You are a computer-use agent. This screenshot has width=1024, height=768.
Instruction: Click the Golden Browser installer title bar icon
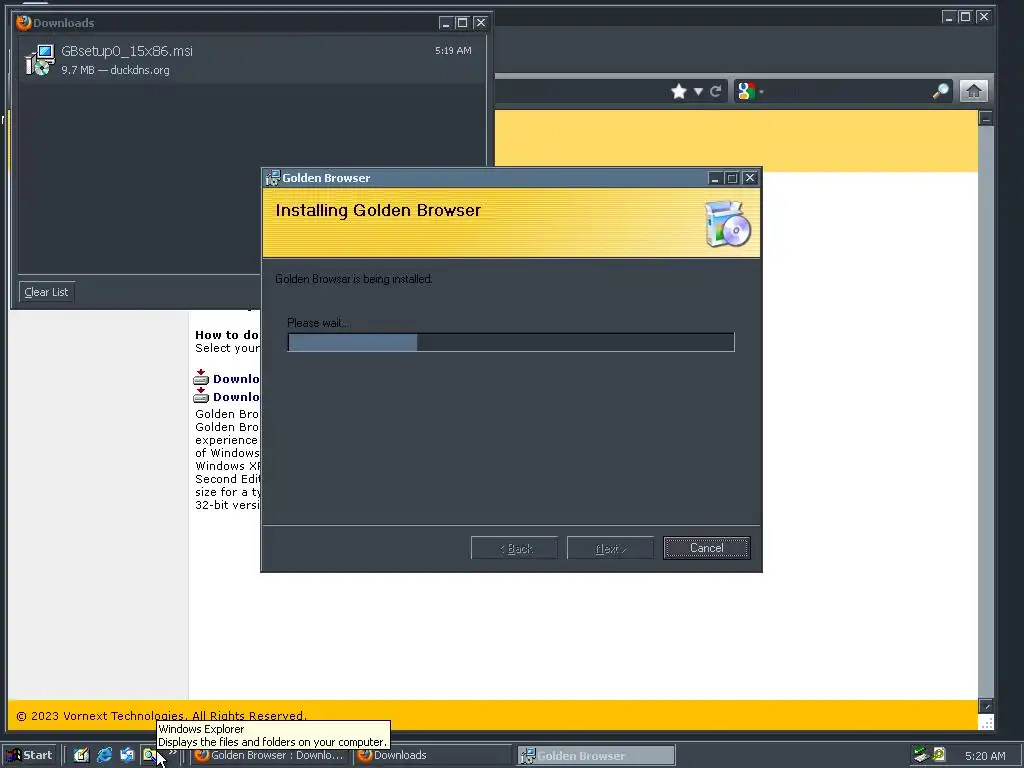[272, 178]
